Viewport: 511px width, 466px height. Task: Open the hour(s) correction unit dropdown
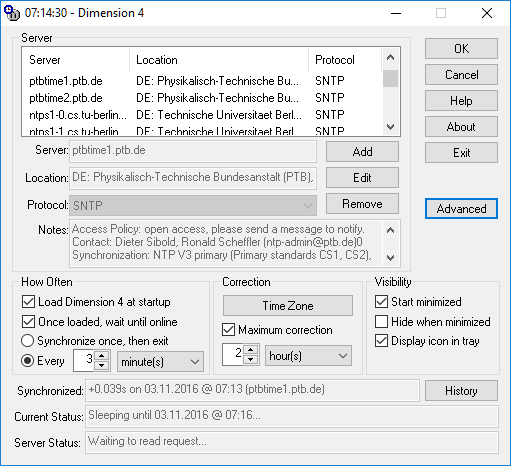(308, 356)
